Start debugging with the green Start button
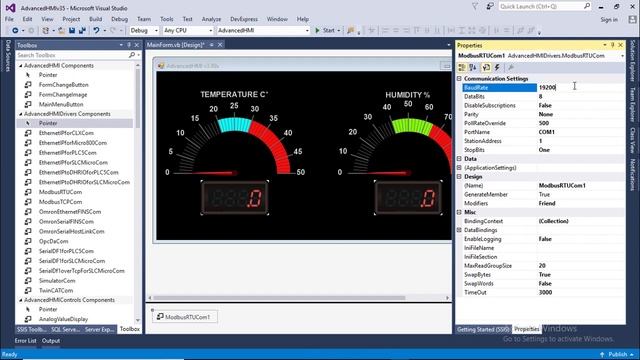This screenshot has height=360, width=640. tap(325, 31)
